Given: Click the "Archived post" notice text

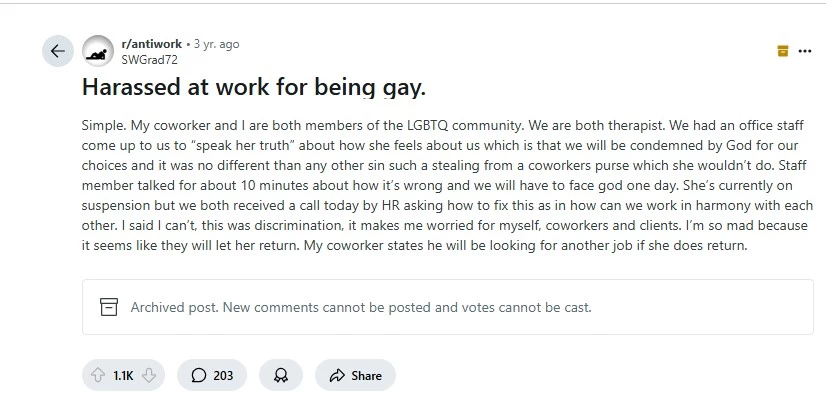Looking at the screenshot, I should coord(361,307).
